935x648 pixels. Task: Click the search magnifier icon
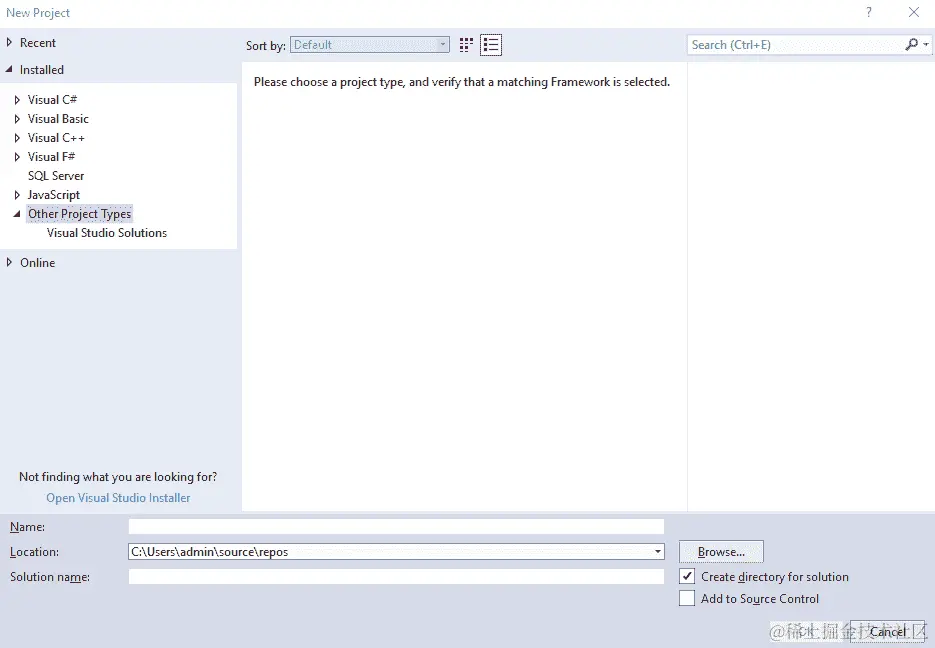[x=911, y=45]
